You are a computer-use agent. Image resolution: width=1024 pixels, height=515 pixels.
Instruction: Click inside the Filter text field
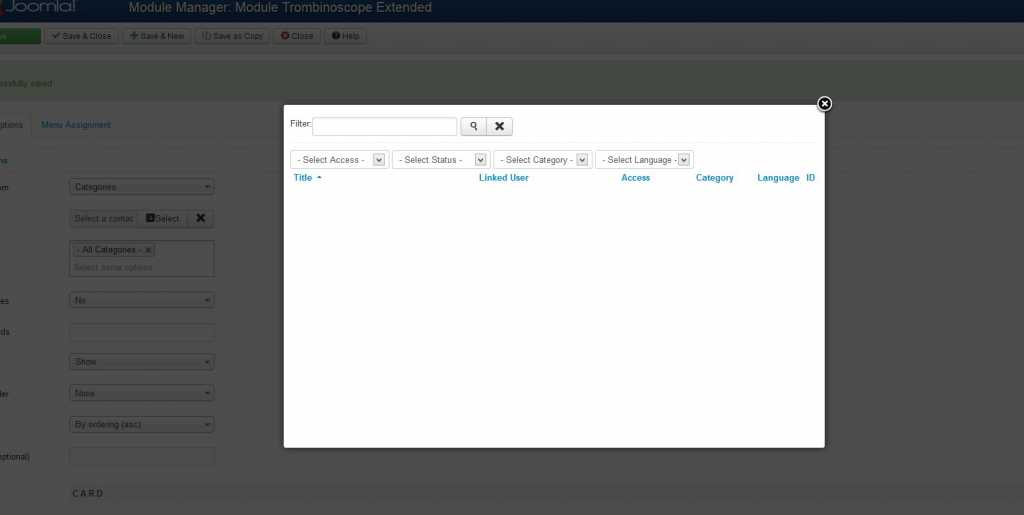(384, 126)
